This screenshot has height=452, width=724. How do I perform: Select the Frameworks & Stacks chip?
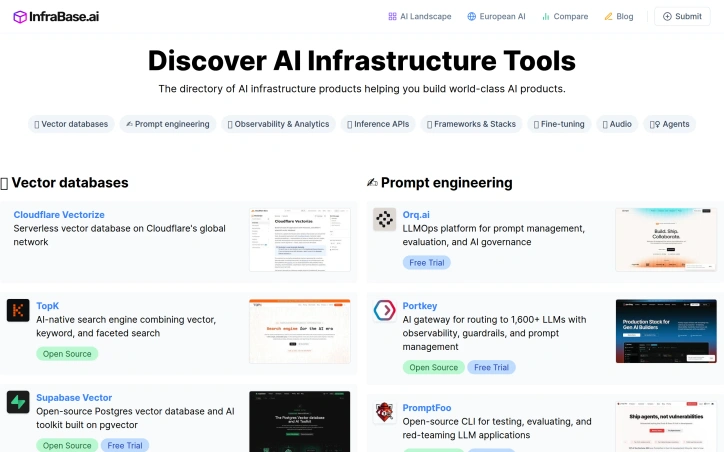(471, 124)
